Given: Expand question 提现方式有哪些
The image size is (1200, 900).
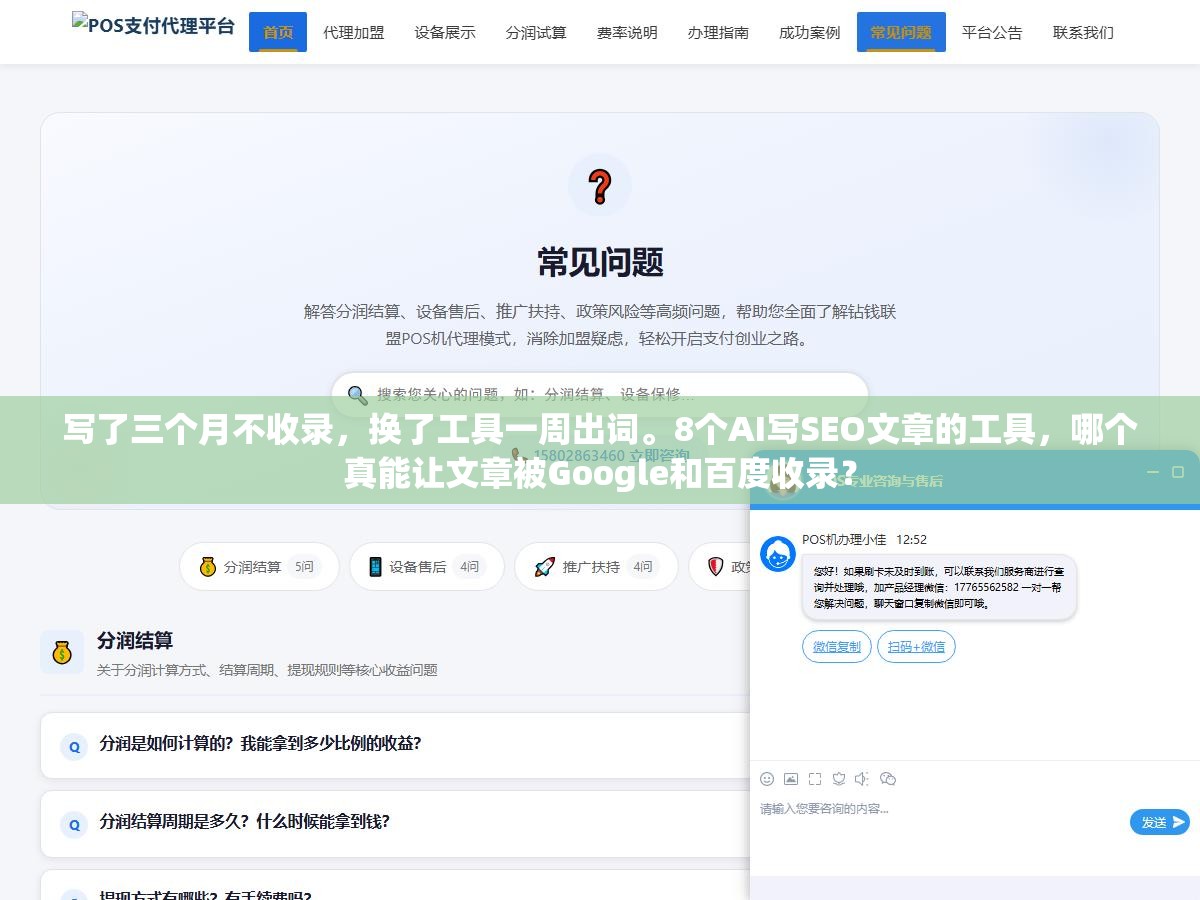Looking at the screenshot, I should 395,886.
